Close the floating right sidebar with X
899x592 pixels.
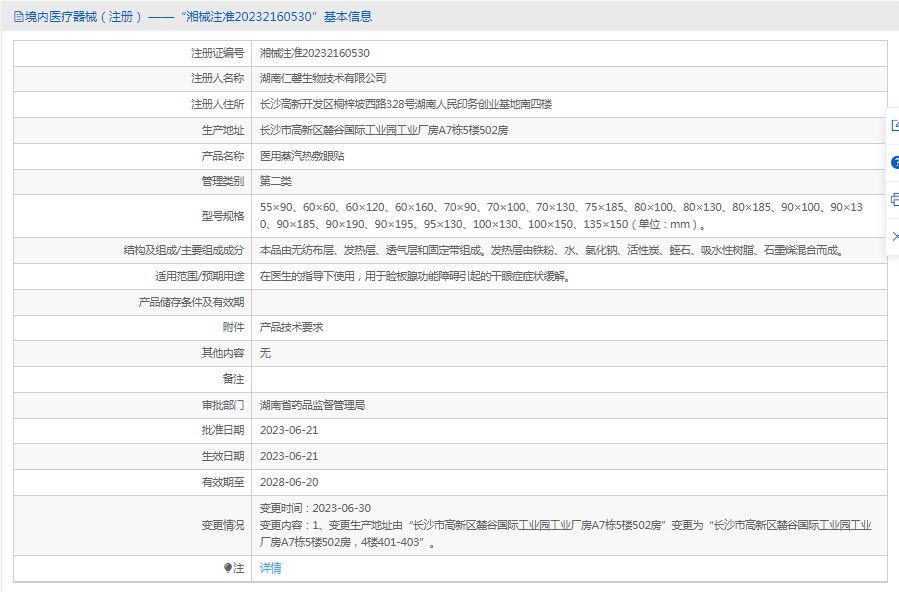[x=893, y=236]
